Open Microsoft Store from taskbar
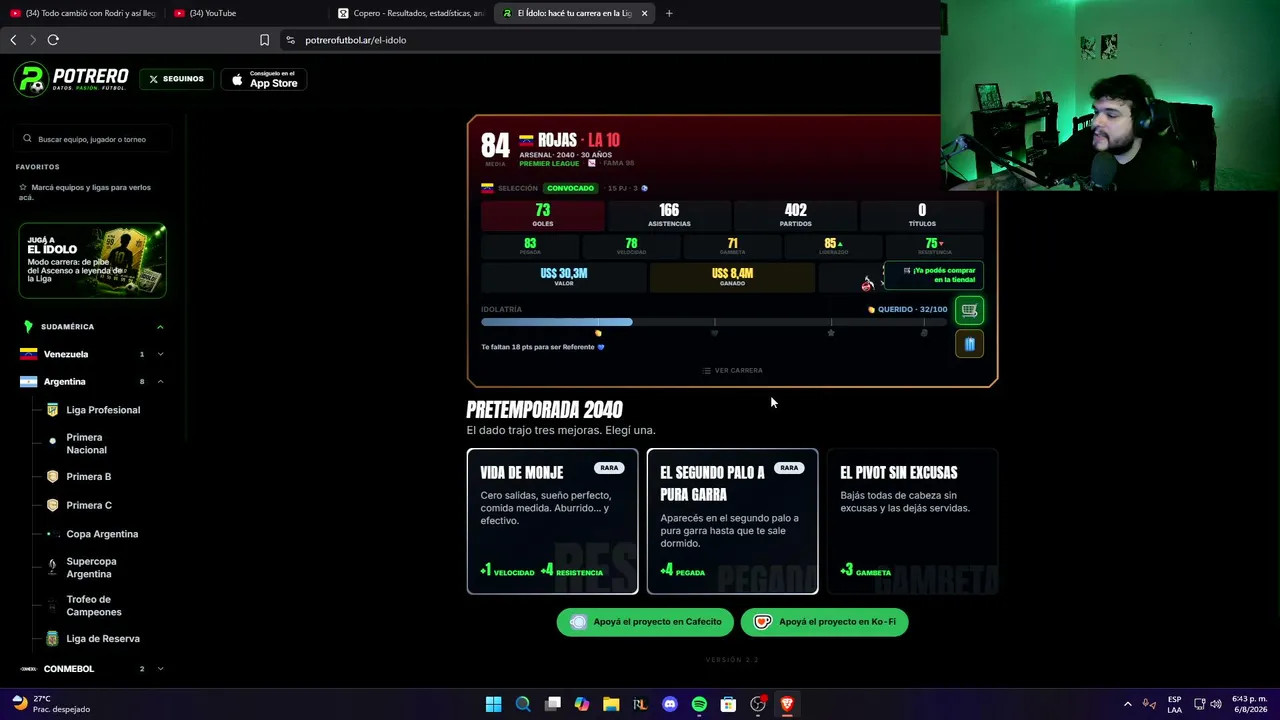This screenshot has width=1280, height=720. coord(728,704)
